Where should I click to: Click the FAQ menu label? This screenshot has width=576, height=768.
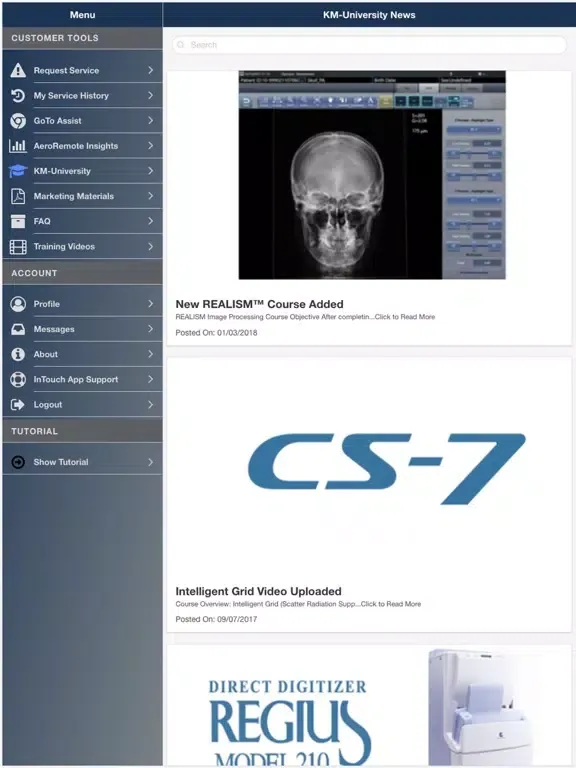tap(42, 221)
